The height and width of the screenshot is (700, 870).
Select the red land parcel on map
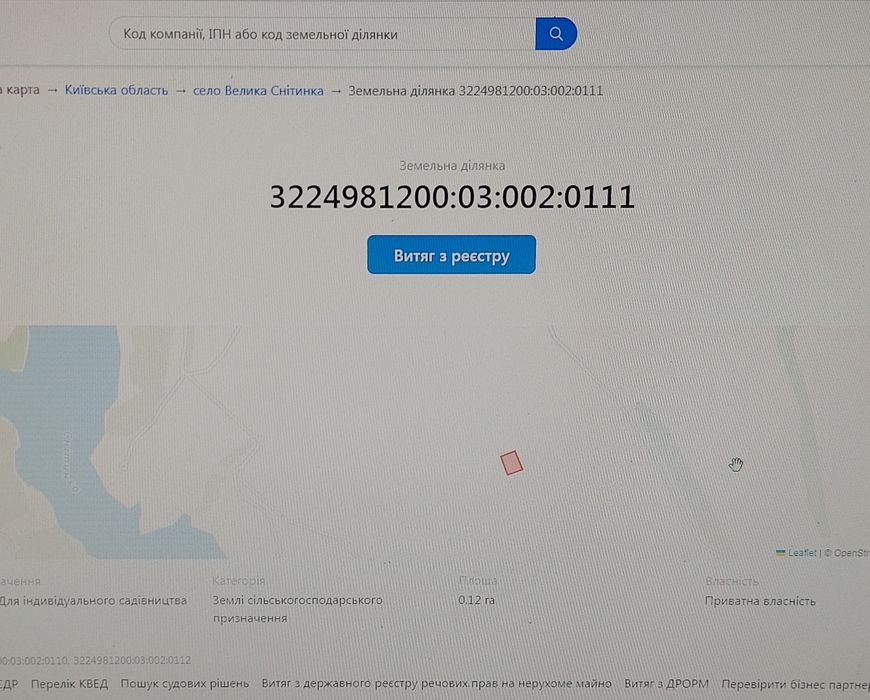point(512,463)
